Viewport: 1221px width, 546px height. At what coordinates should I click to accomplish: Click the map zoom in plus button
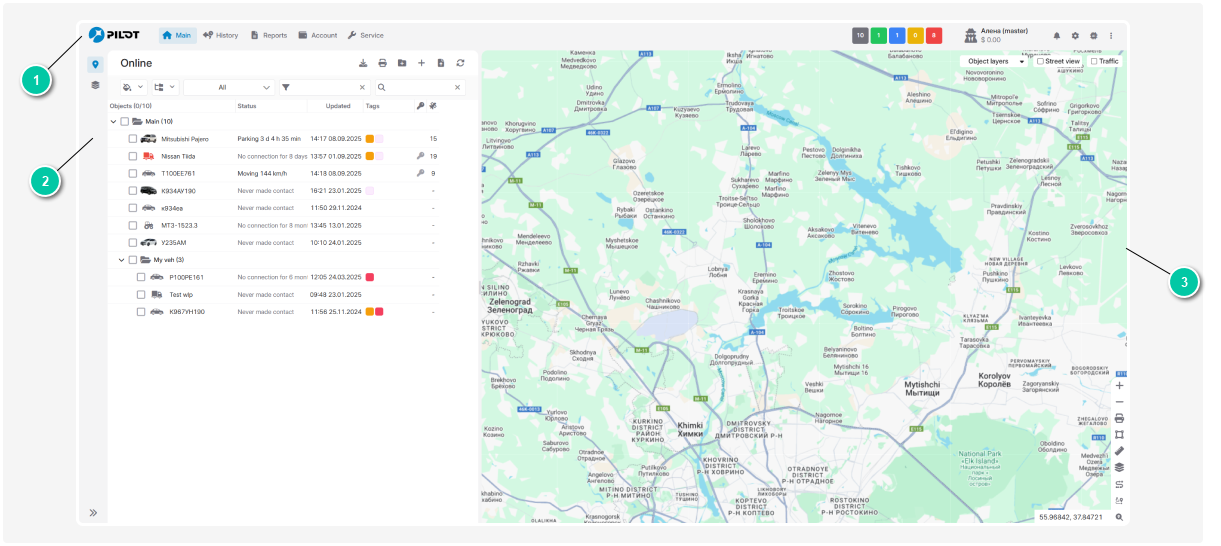point(1119,385)
